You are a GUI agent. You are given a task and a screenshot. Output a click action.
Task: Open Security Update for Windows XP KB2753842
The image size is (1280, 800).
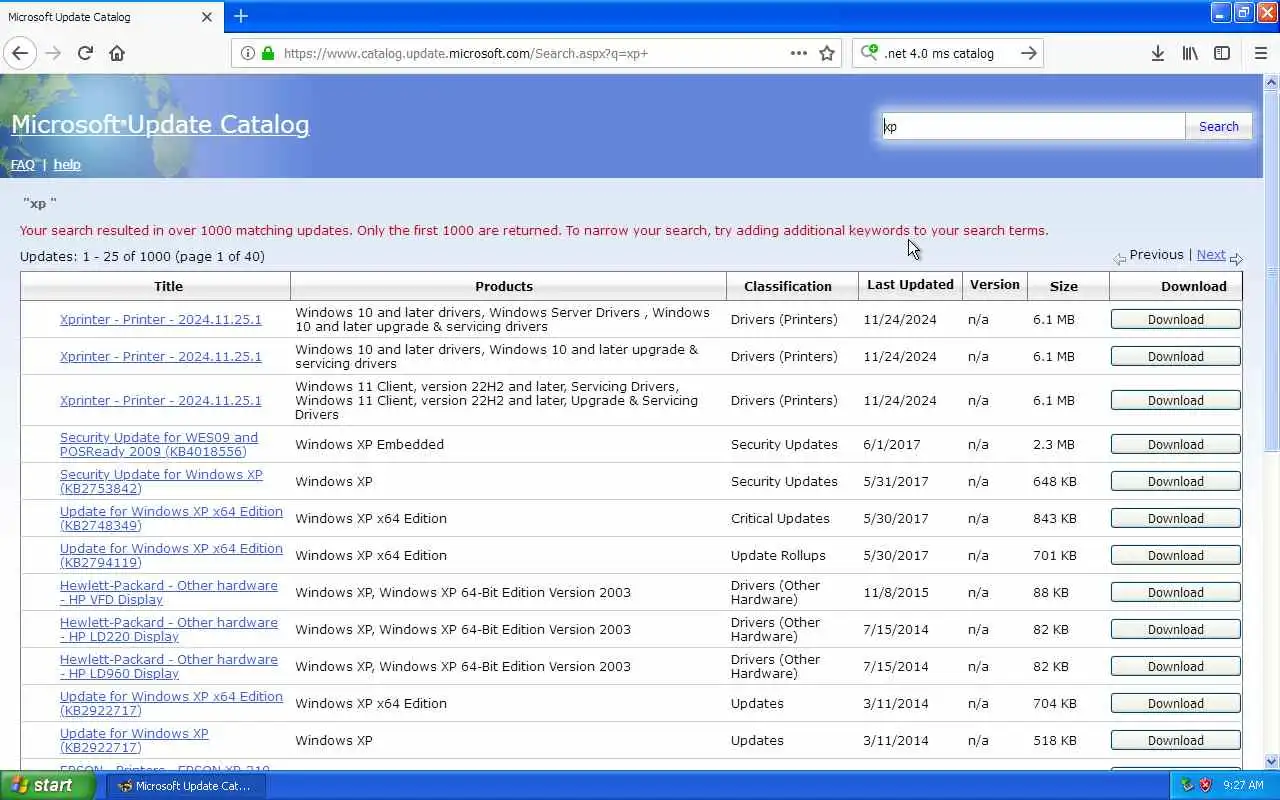pyautogui.click(x=161, y=481)
